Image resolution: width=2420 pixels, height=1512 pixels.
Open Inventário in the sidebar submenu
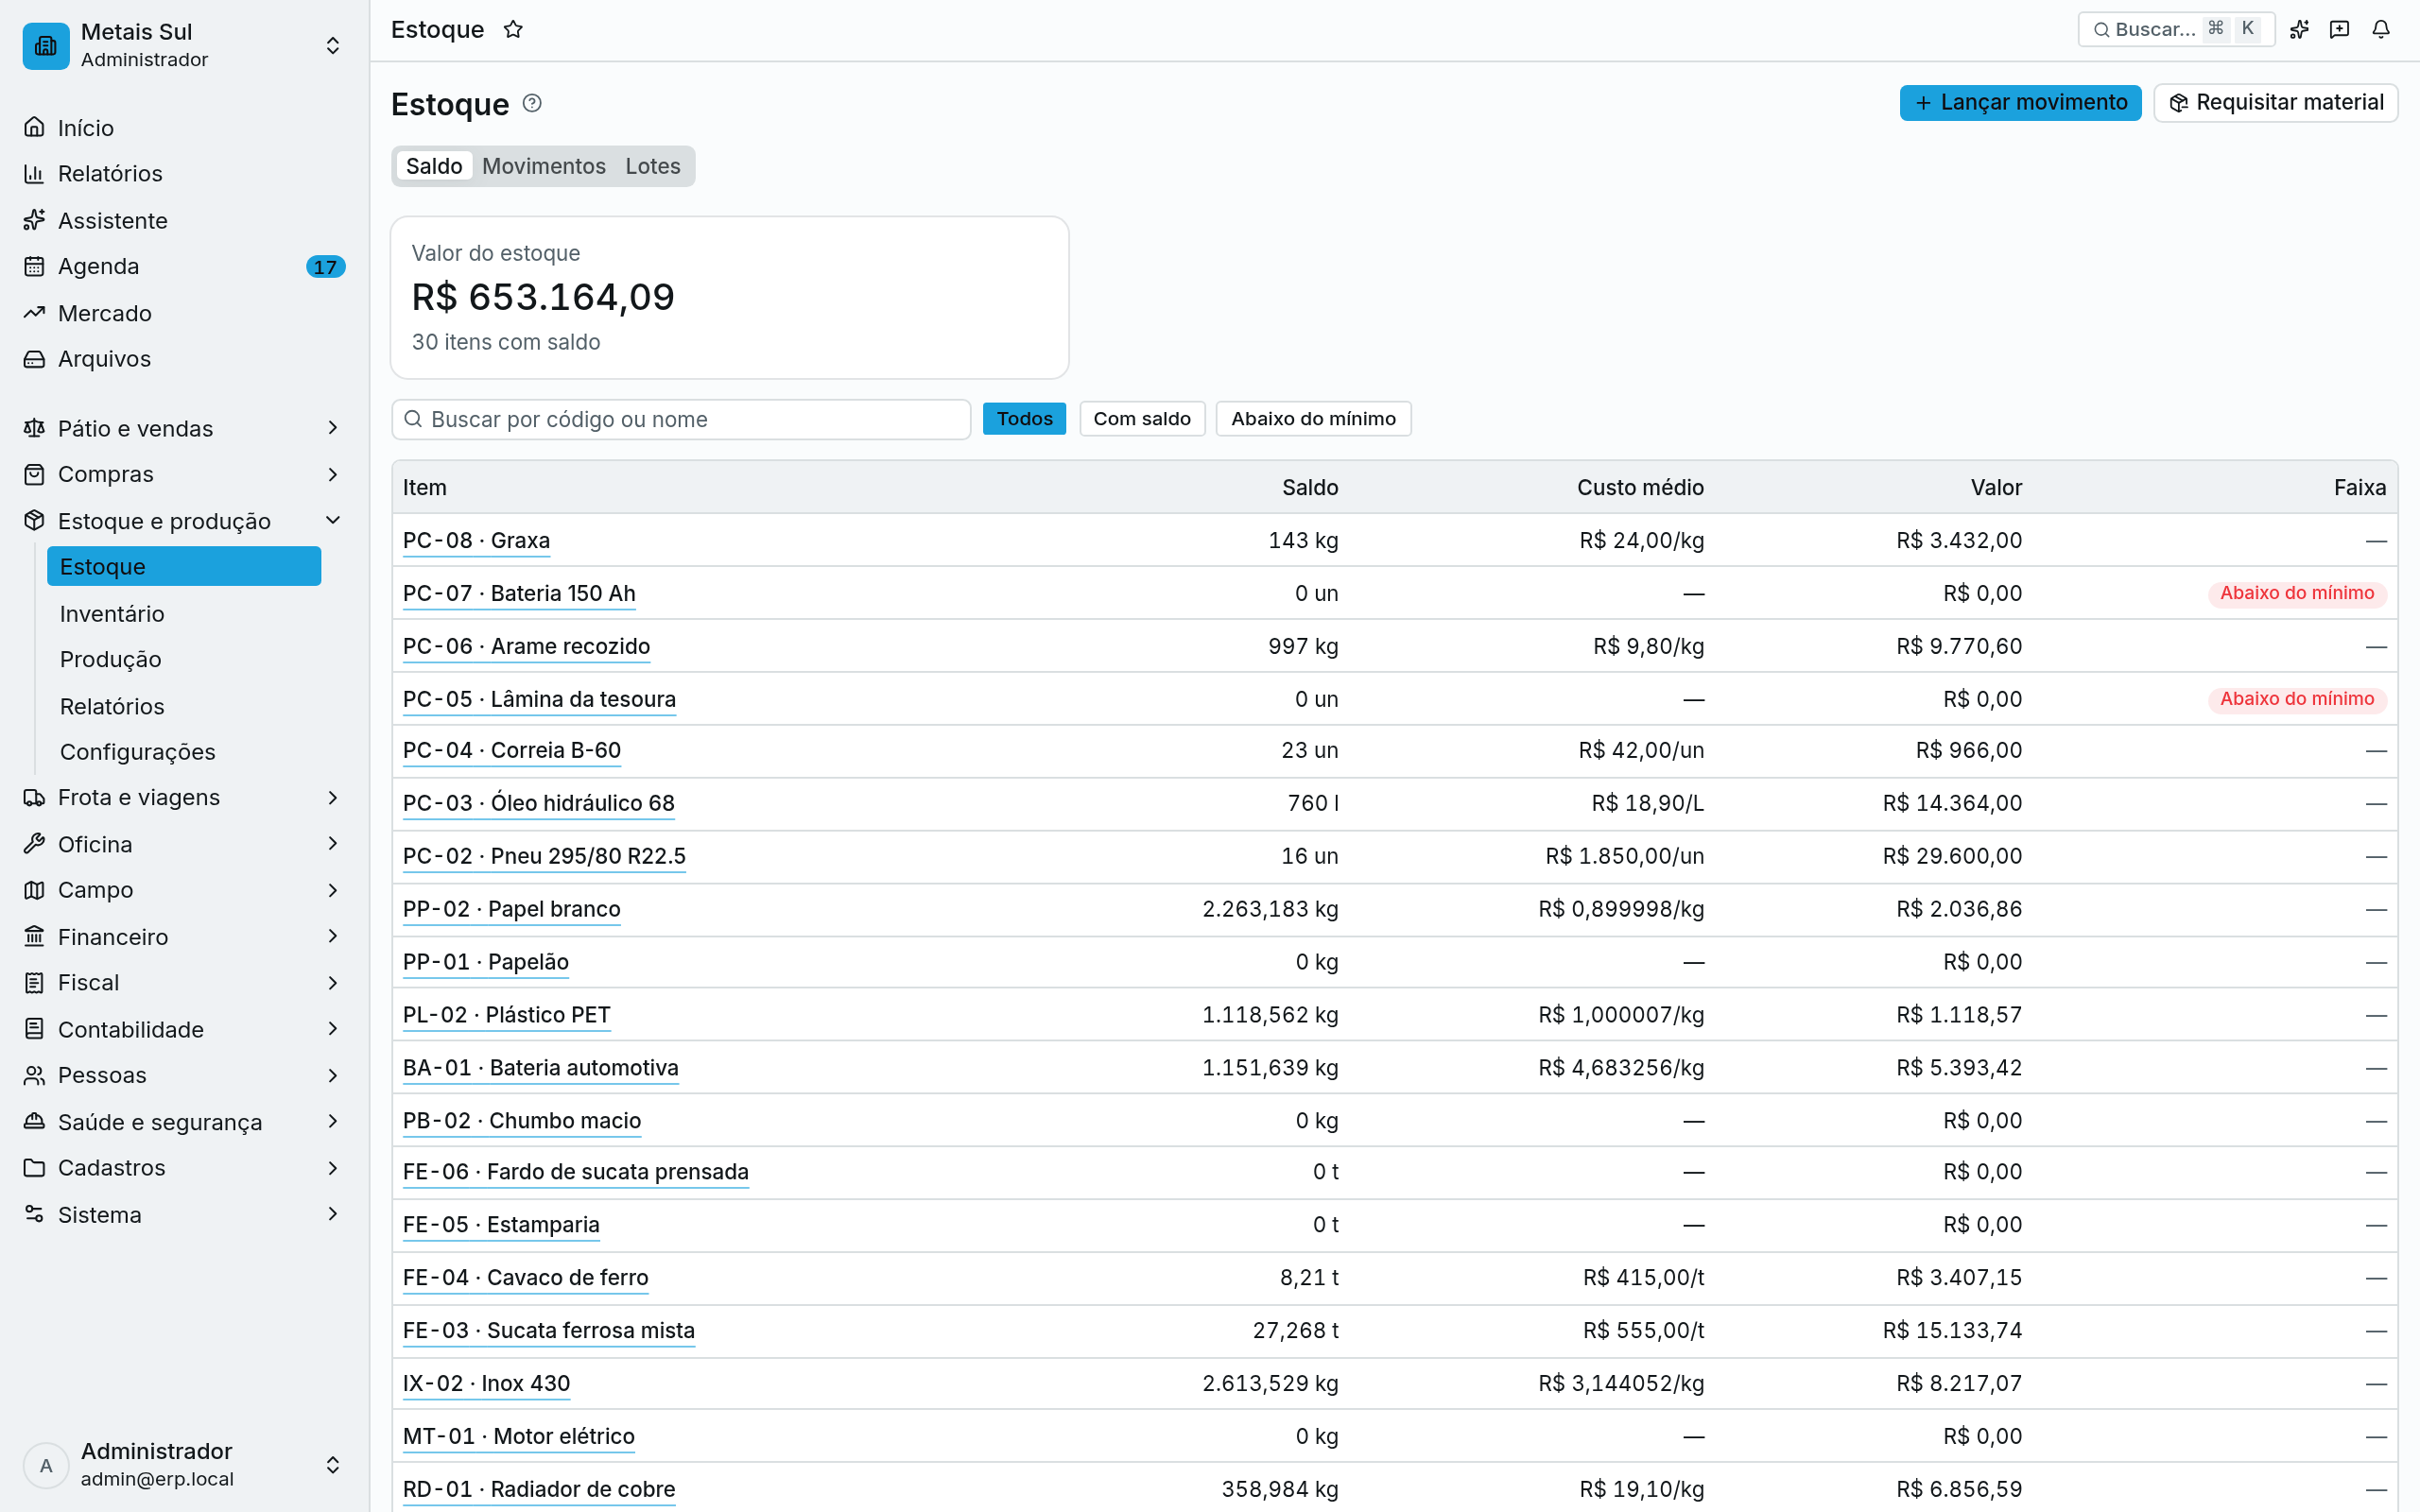tap(184, 614)
